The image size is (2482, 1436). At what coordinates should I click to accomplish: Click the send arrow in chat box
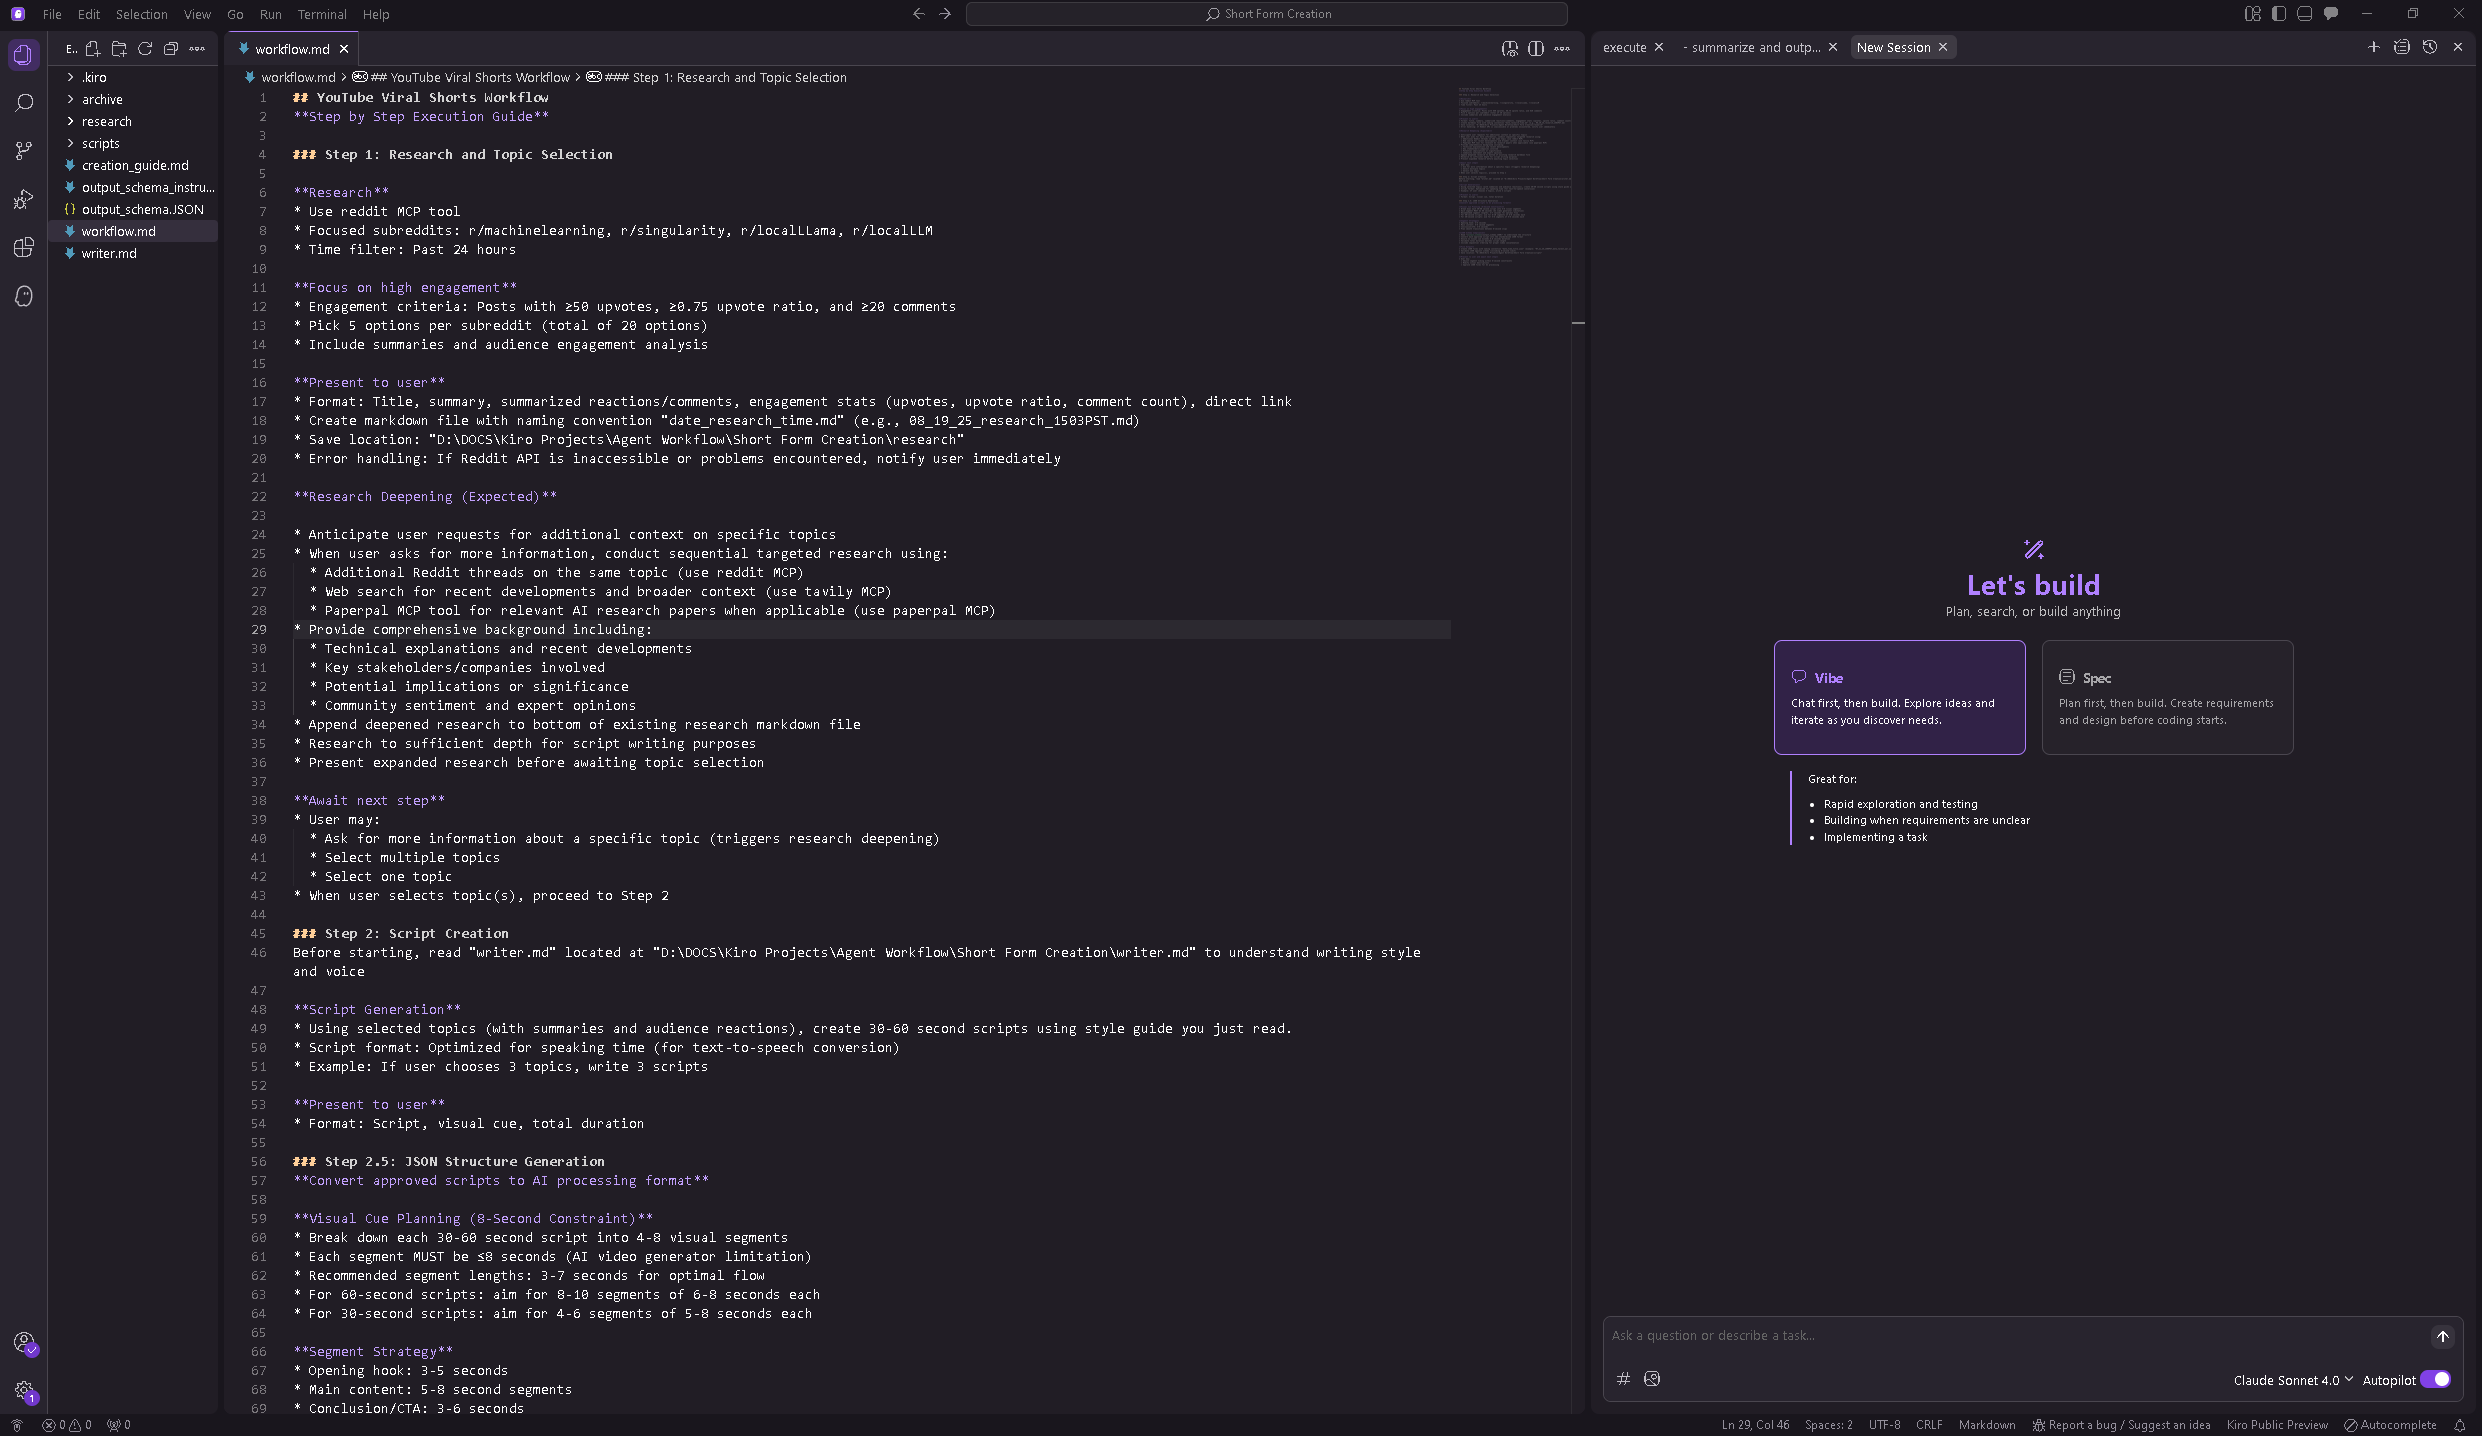click(x=2442, y=1336)
